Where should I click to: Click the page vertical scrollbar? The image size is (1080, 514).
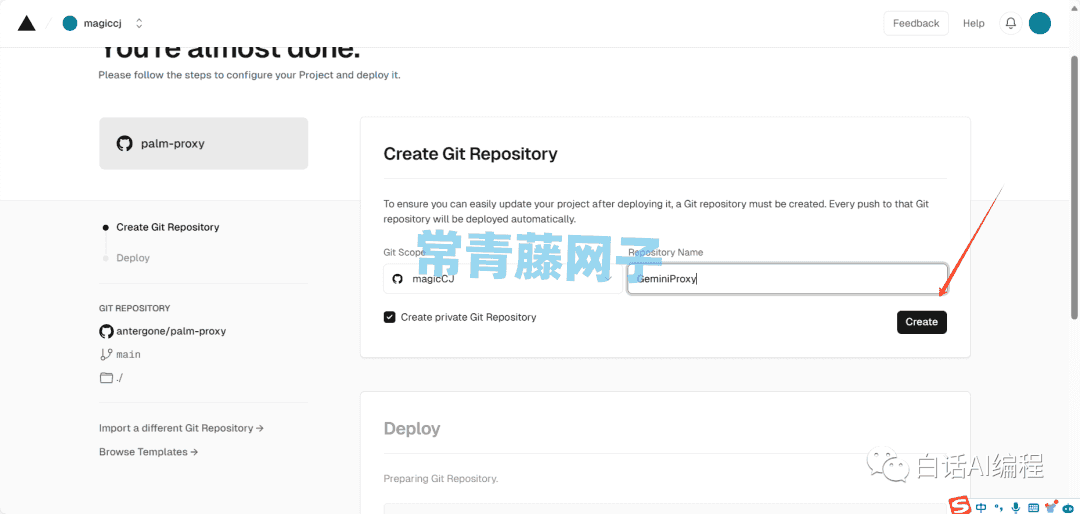pyautogui.click(x=1074, y=186)
